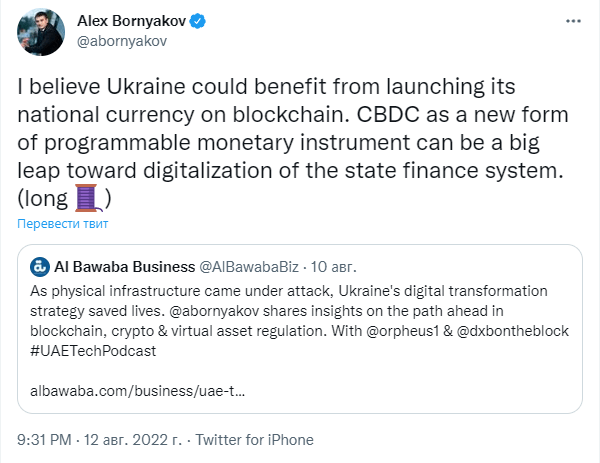Open the @orpheus1 mention
This screenshot has height=463, width=600.
(402, 331)
